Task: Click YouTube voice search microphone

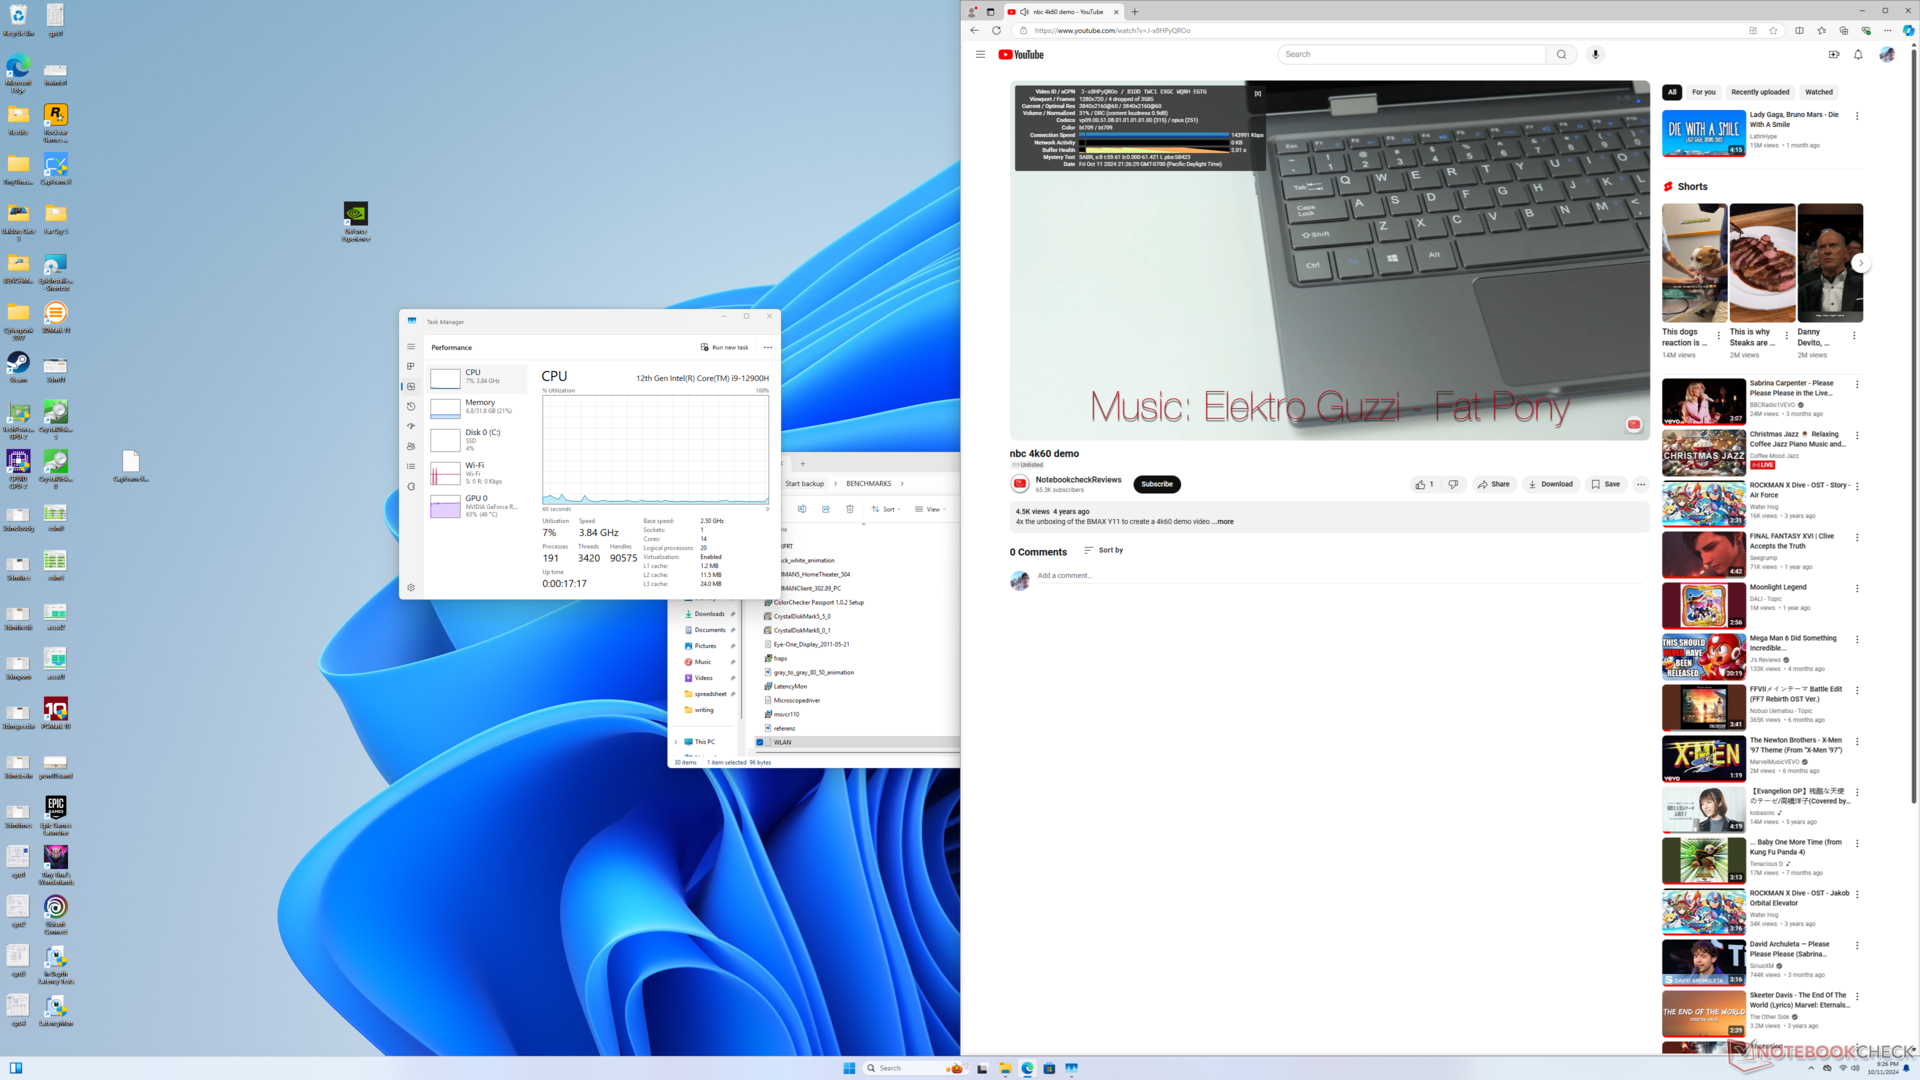Action: (x=1595, y=54)
